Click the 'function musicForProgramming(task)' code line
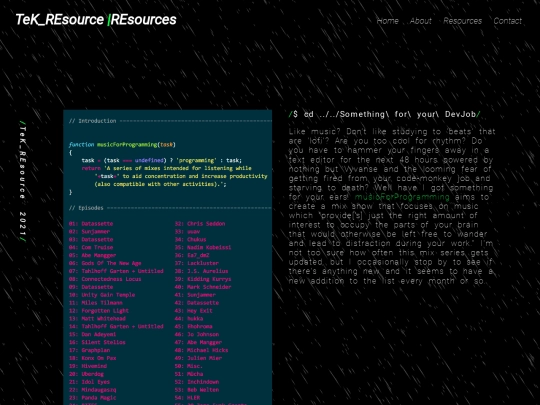Screen dimensions: 540x405 [122, 145]
